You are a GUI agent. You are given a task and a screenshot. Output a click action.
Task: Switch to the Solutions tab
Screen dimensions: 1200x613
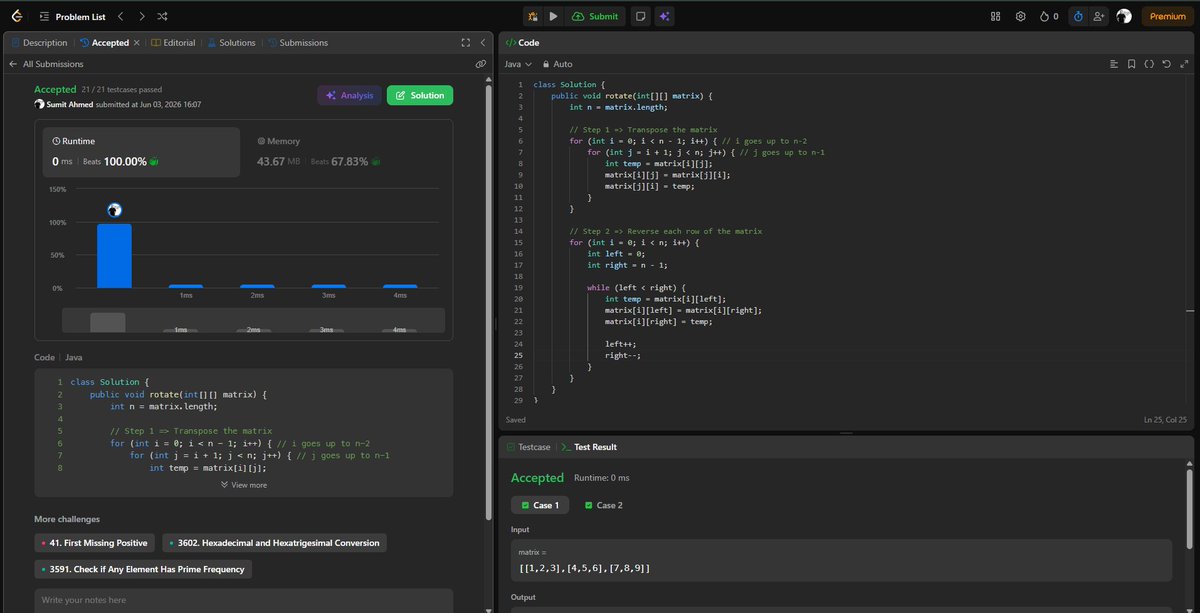click(231, 43)
